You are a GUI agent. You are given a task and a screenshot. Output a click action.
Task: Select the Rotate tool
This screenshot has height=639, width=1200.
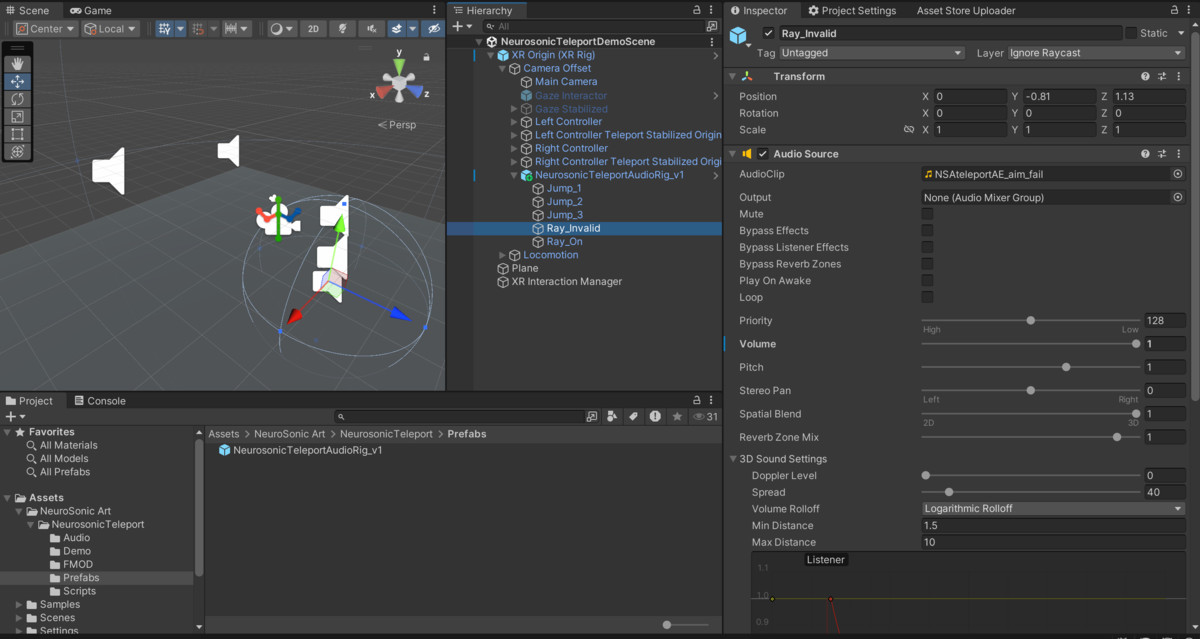point(16,99)
